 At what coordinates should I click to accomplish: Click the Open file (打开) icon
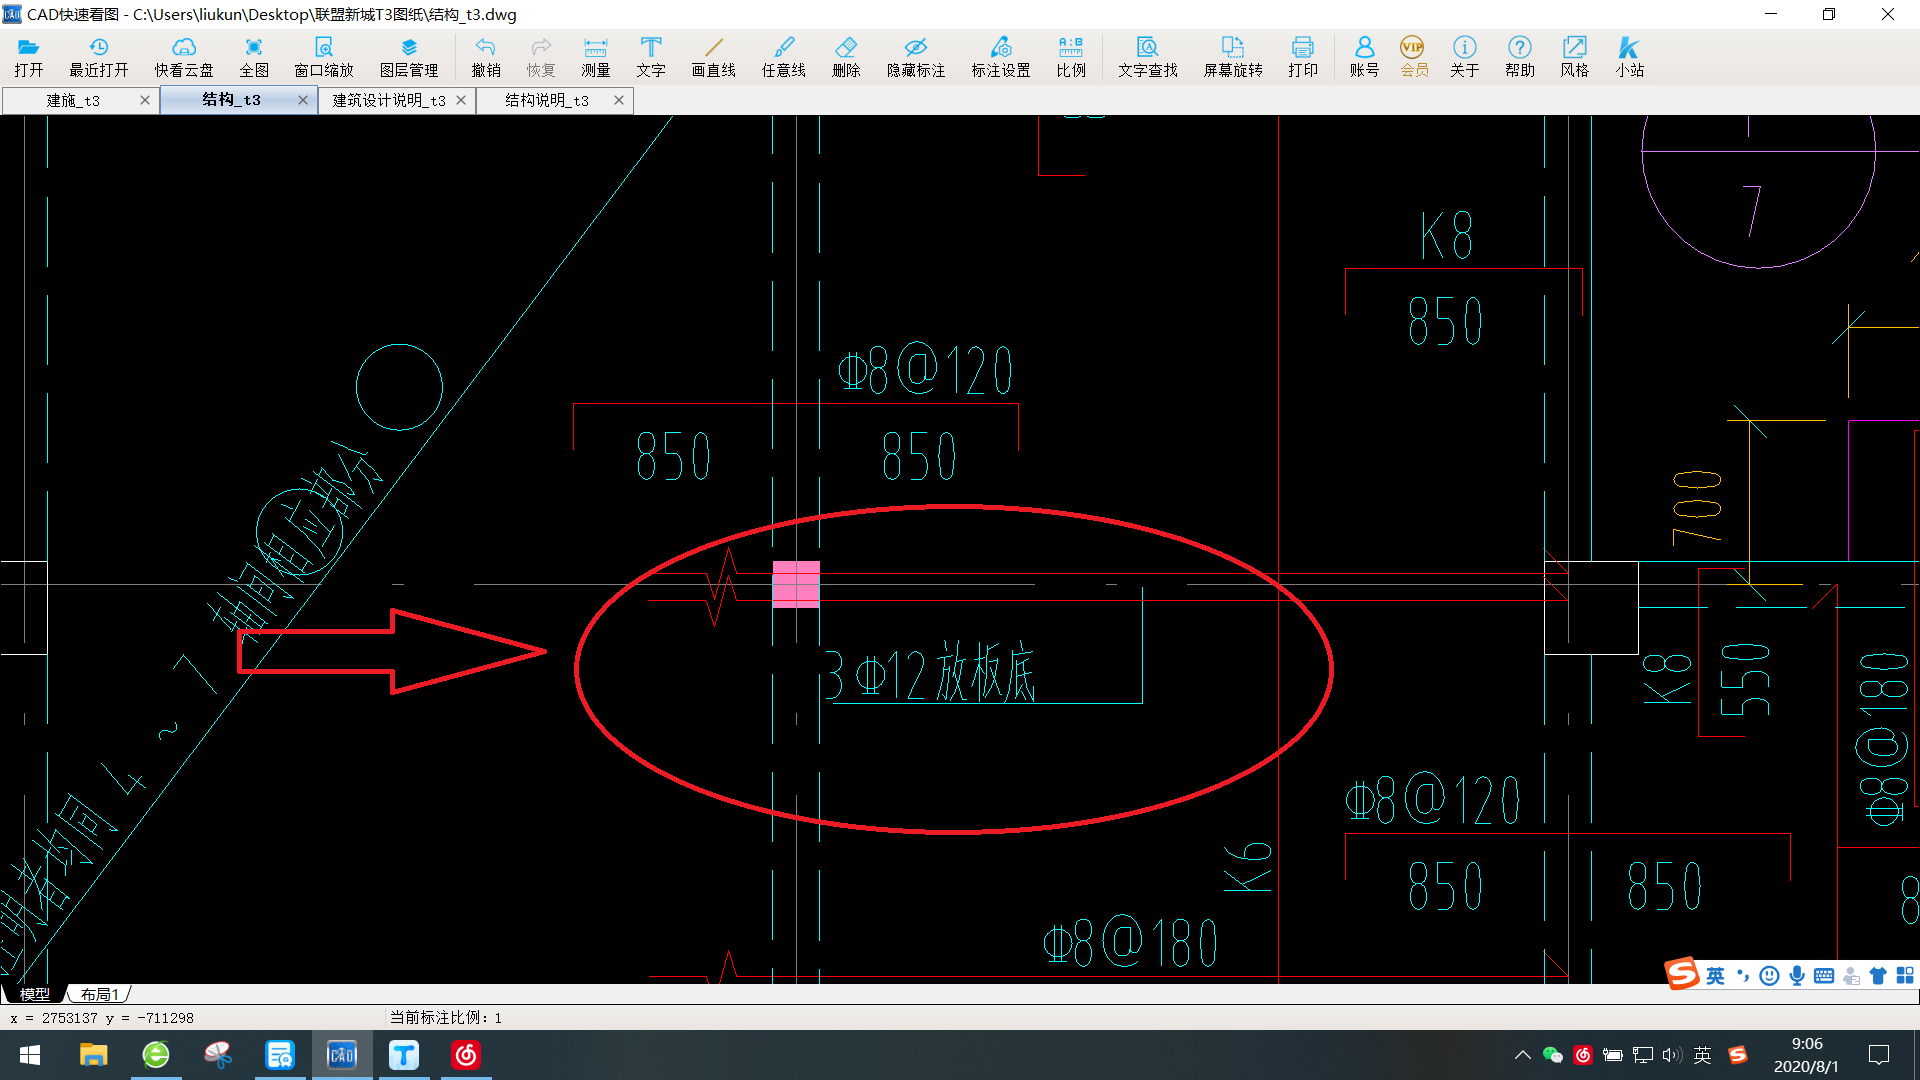(x=28, y=56)
